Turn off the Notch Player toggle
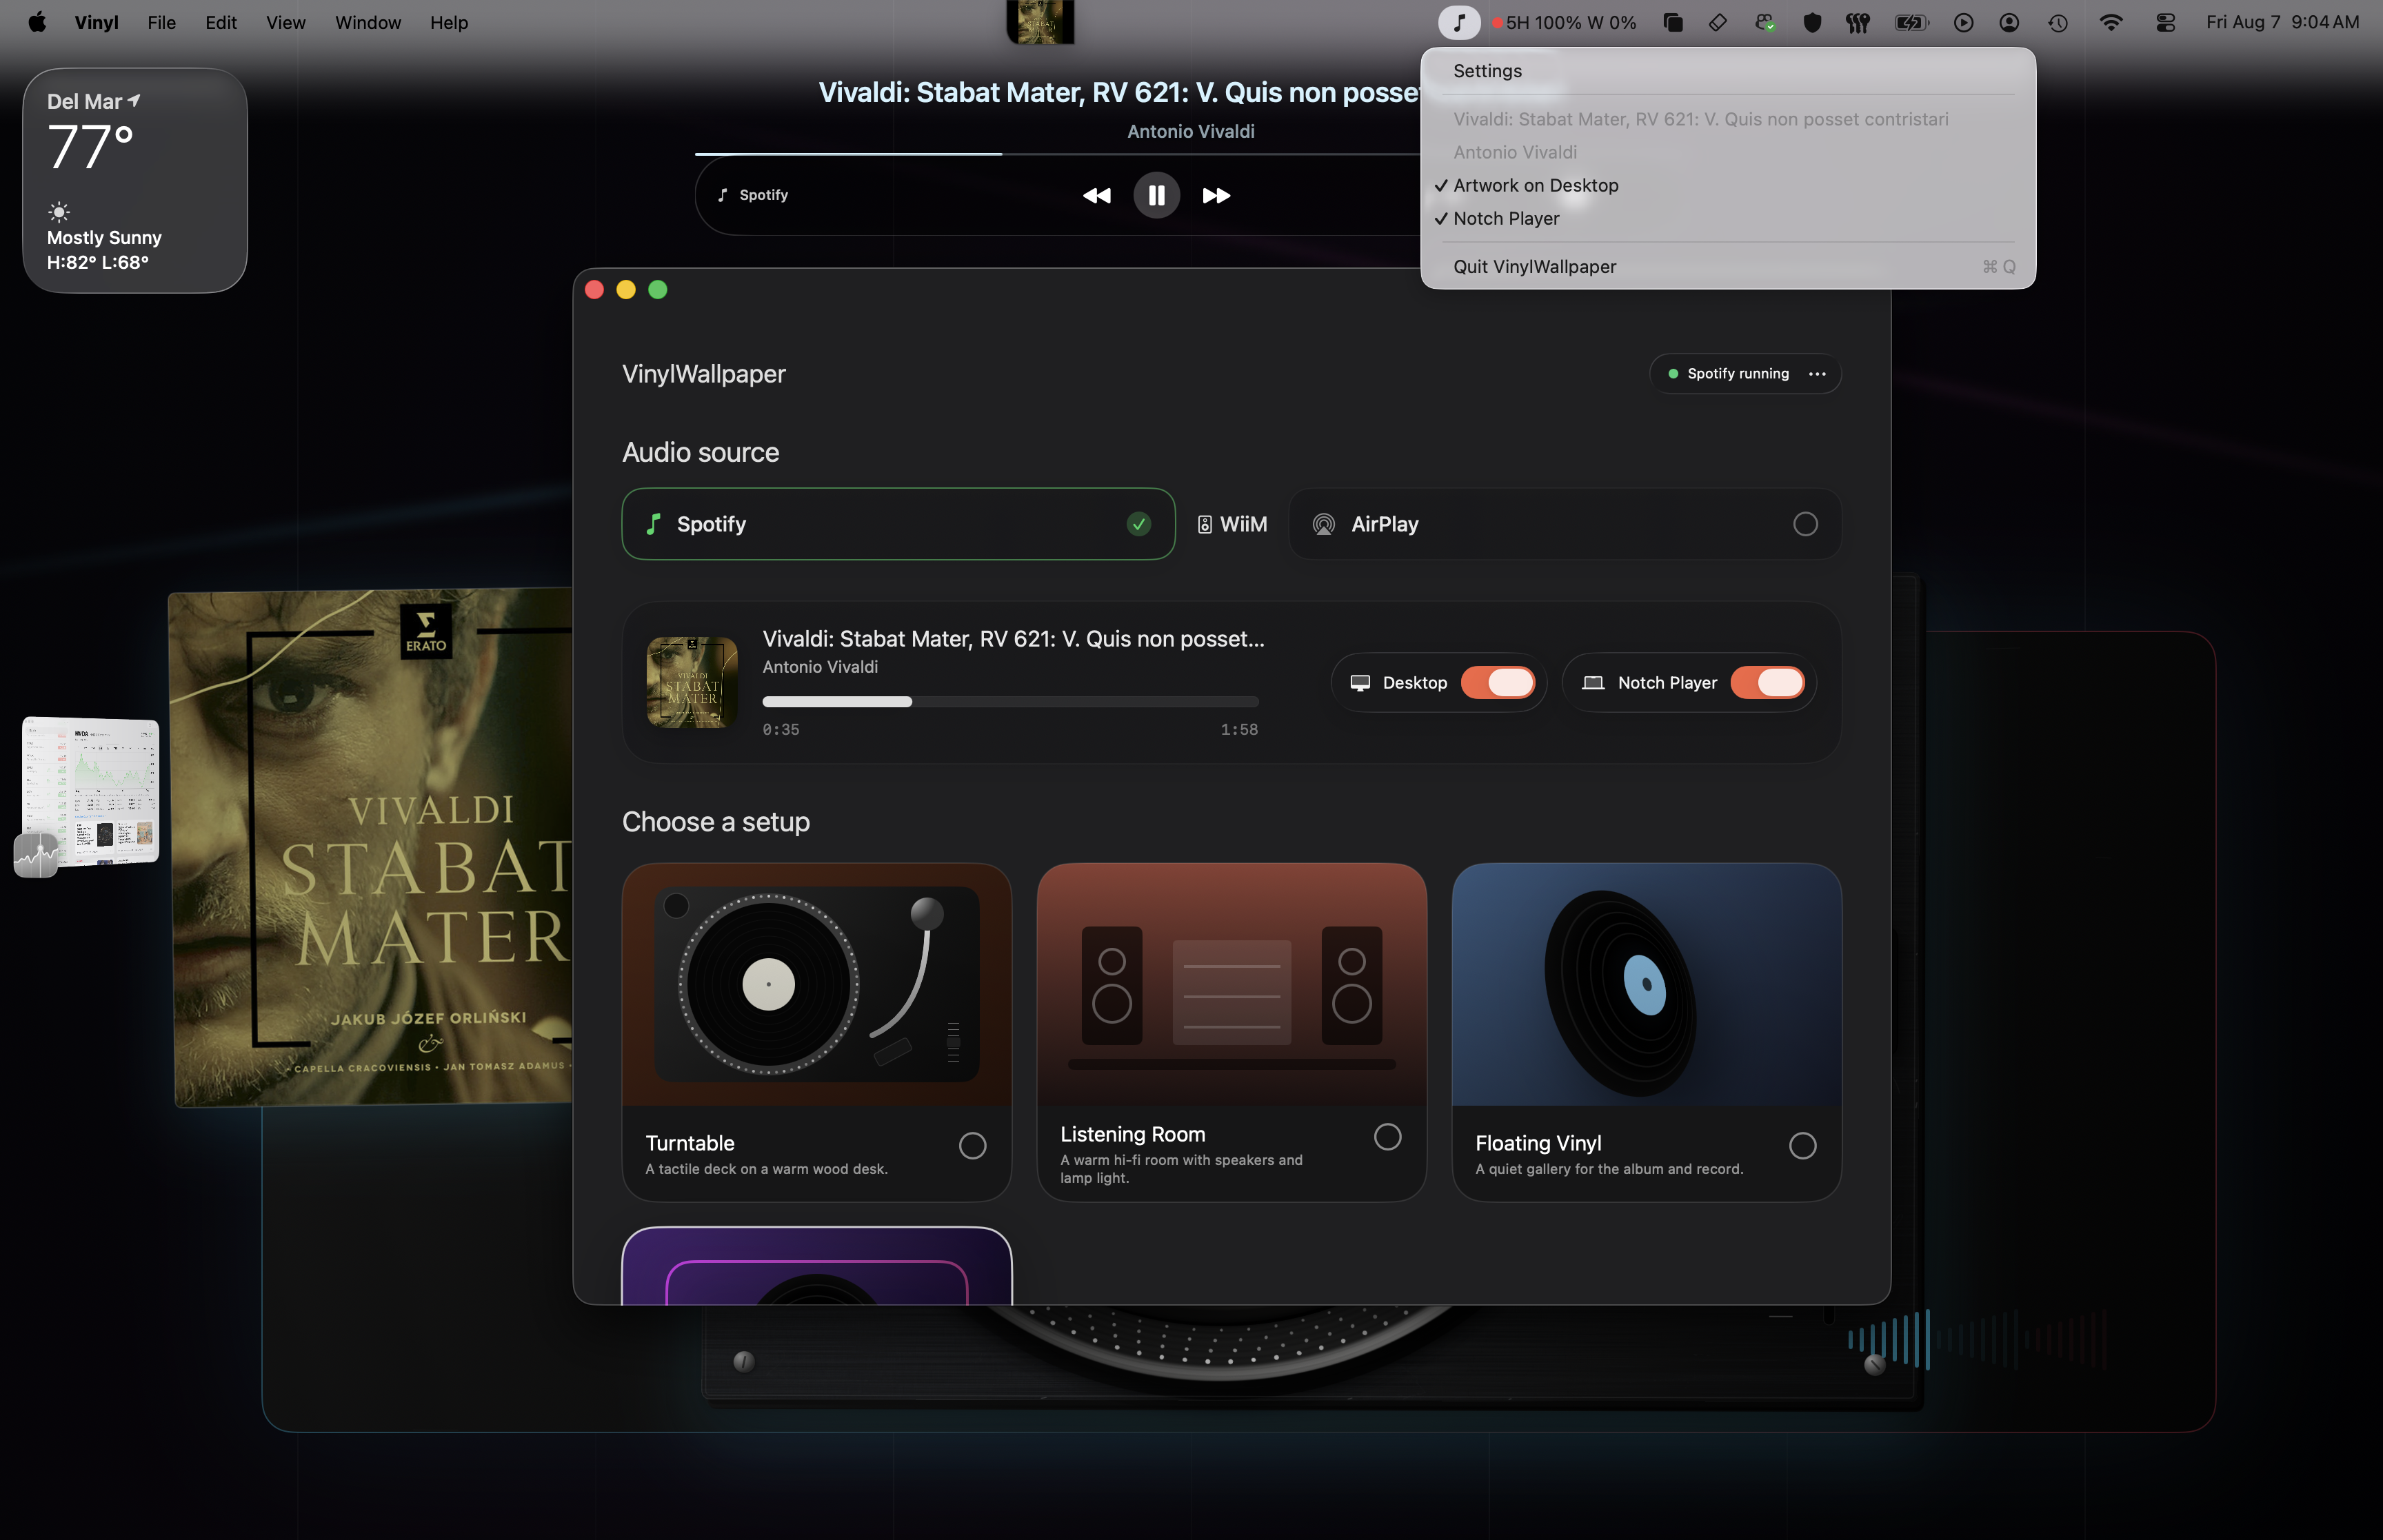The height and width of the screenshot is (1540, 2383). point(1767,683)
